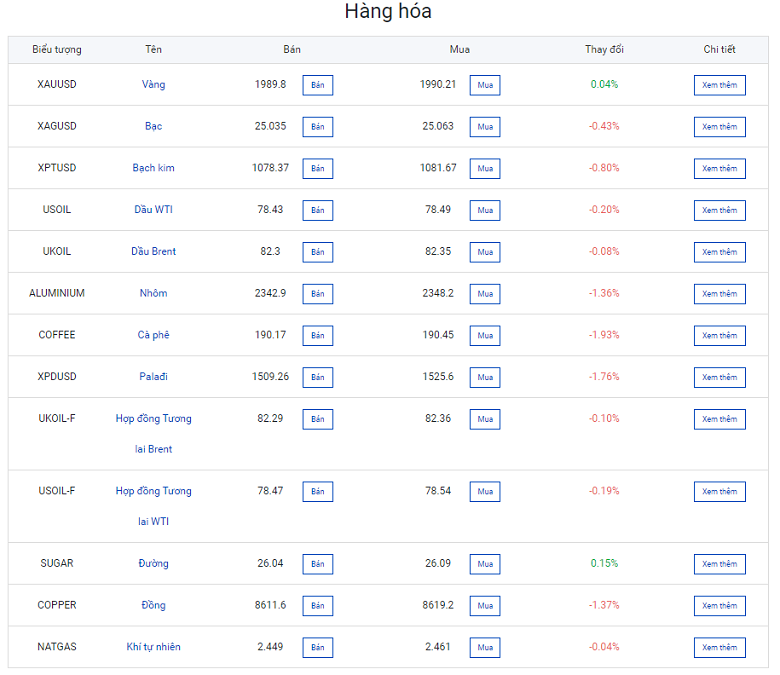Click the Khí tự nhiên link

tap(153, 647)
